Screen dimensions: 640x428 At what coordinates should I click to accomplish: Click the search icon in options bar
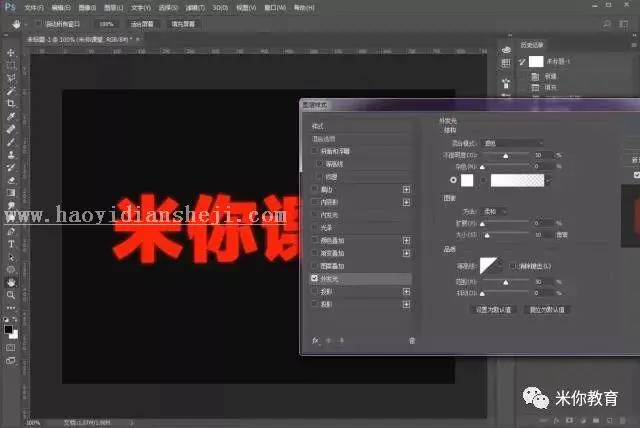point(607,24)
